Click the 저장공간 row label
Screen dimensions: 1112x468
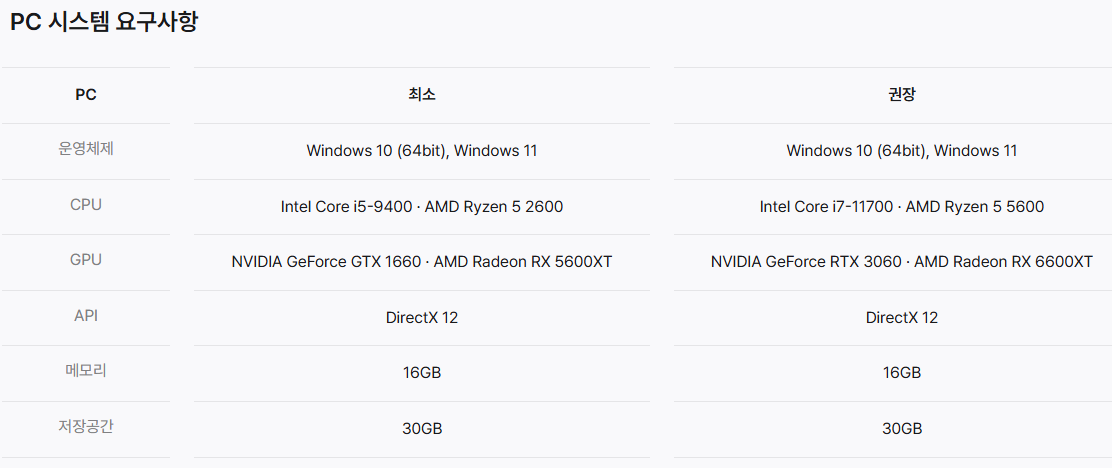(x=86, y=427)
